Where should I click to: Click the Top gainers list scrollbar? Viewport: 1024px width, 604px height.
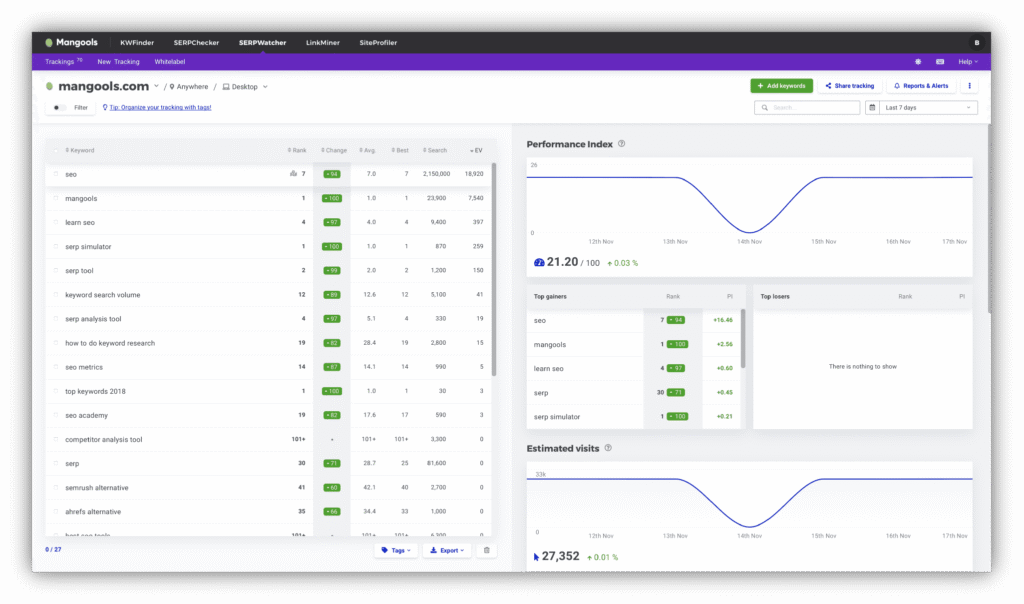point(743,339)
